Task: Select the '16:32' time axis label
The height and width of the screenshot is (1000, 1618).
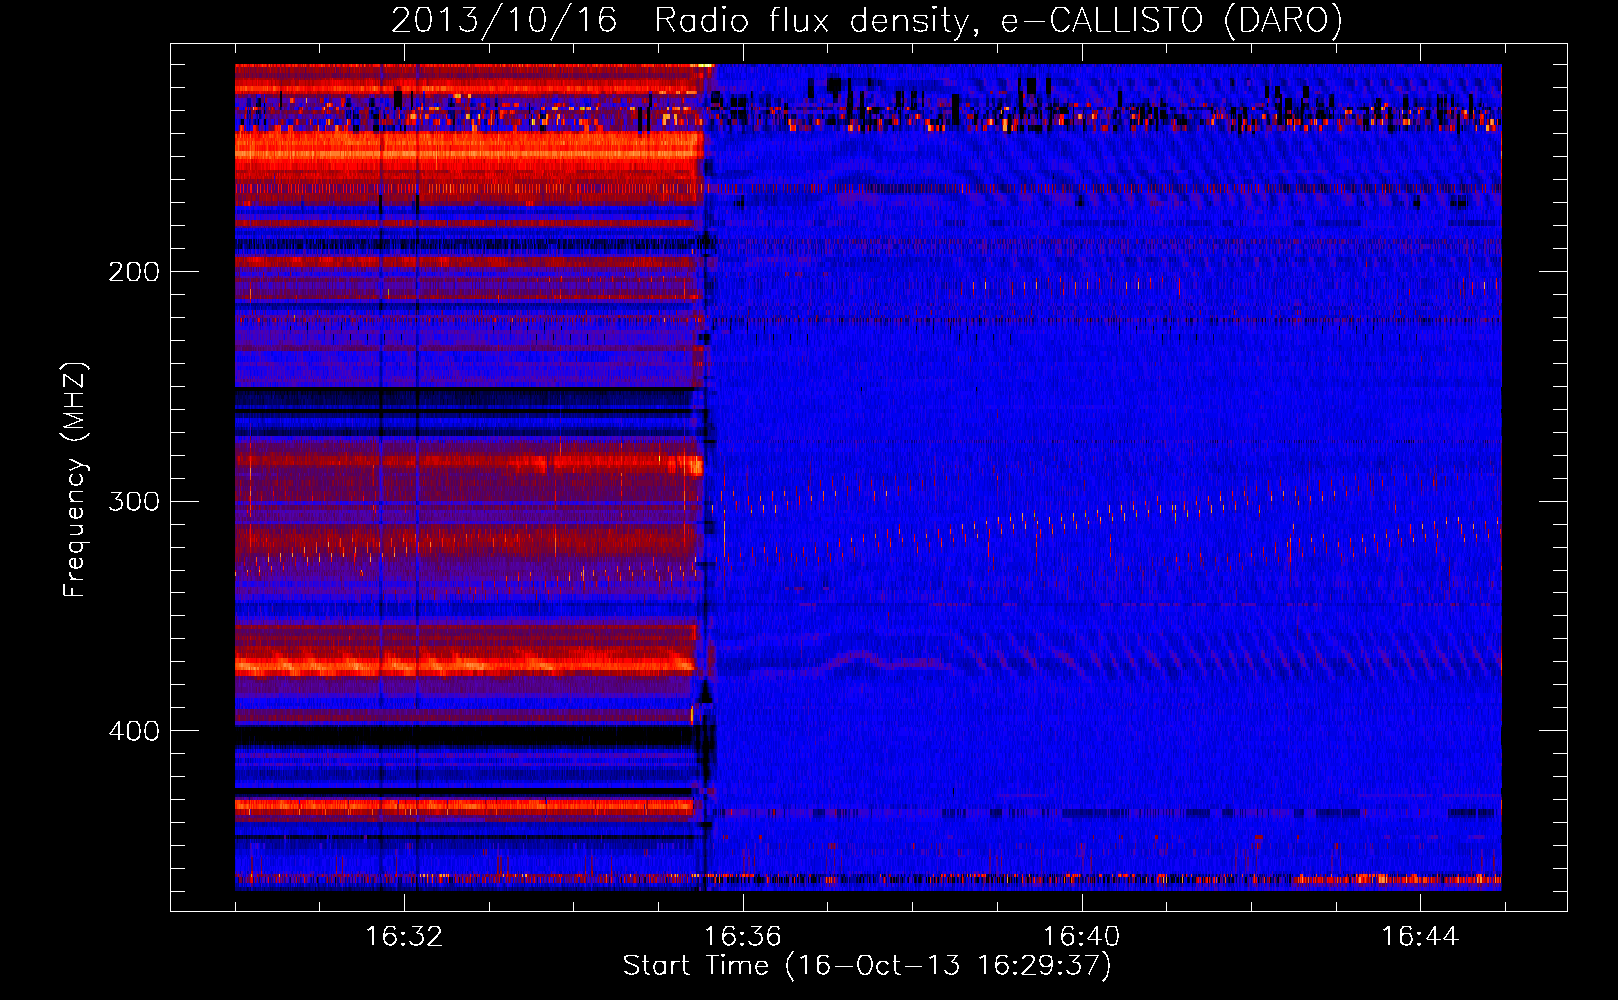Action: click(404, 937)
